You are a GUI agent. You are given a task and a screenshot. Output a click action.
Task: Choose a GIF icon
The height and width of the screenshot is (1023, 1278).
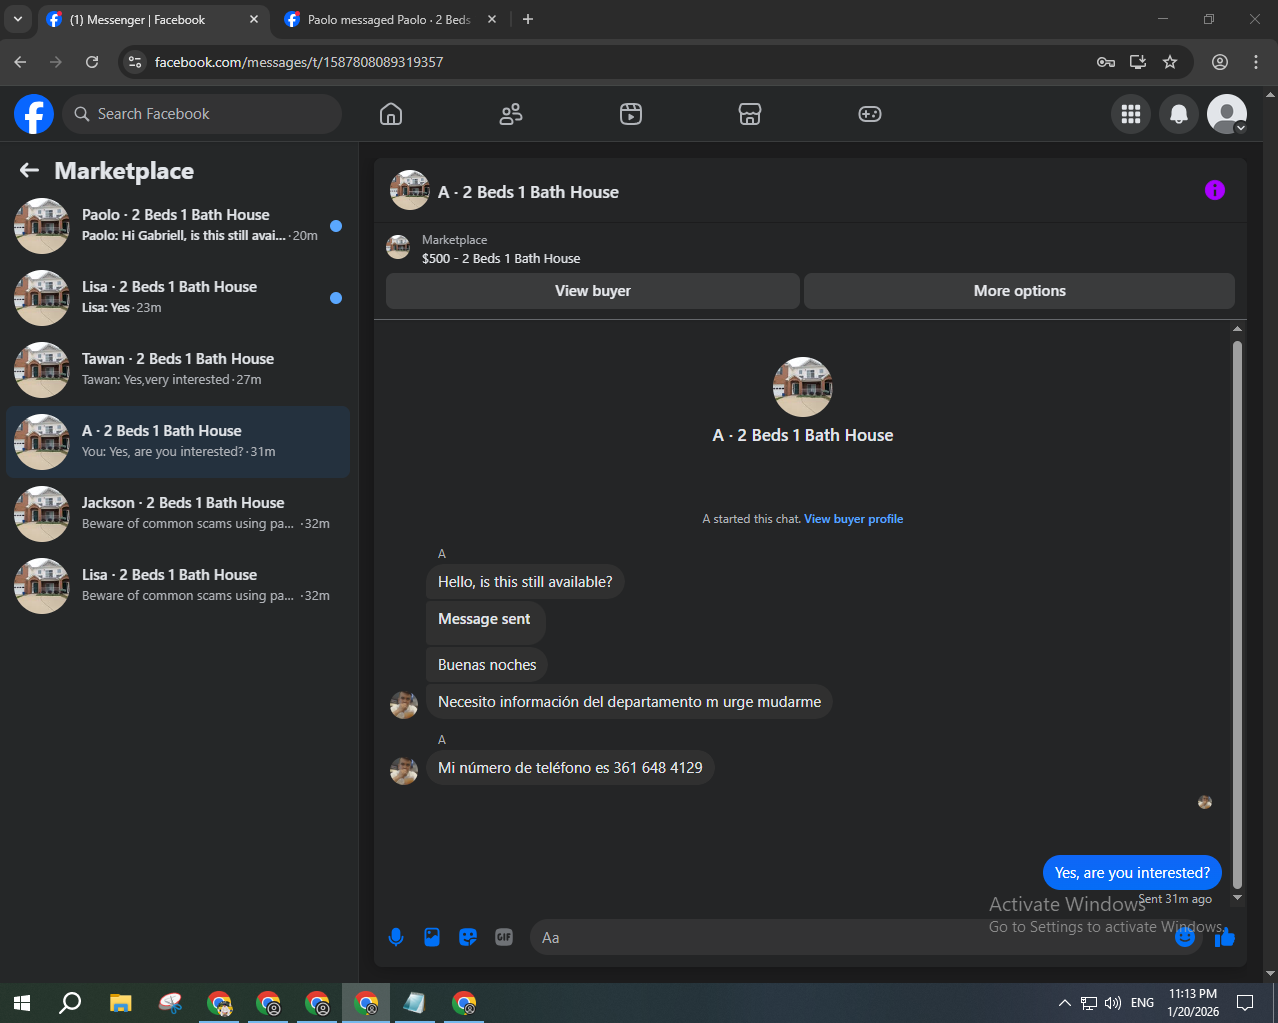tap(504, 937)
